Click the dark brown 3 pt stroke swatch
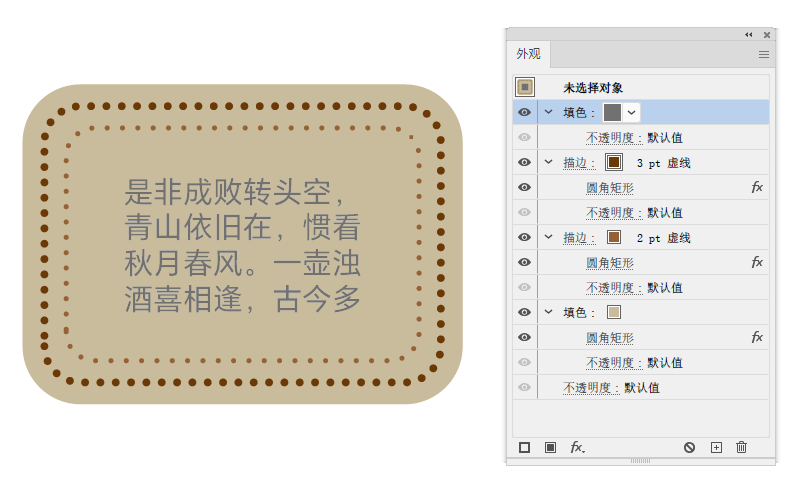Image resolution: width=805 pixels, height=502 pixels. tap(614, 162)
